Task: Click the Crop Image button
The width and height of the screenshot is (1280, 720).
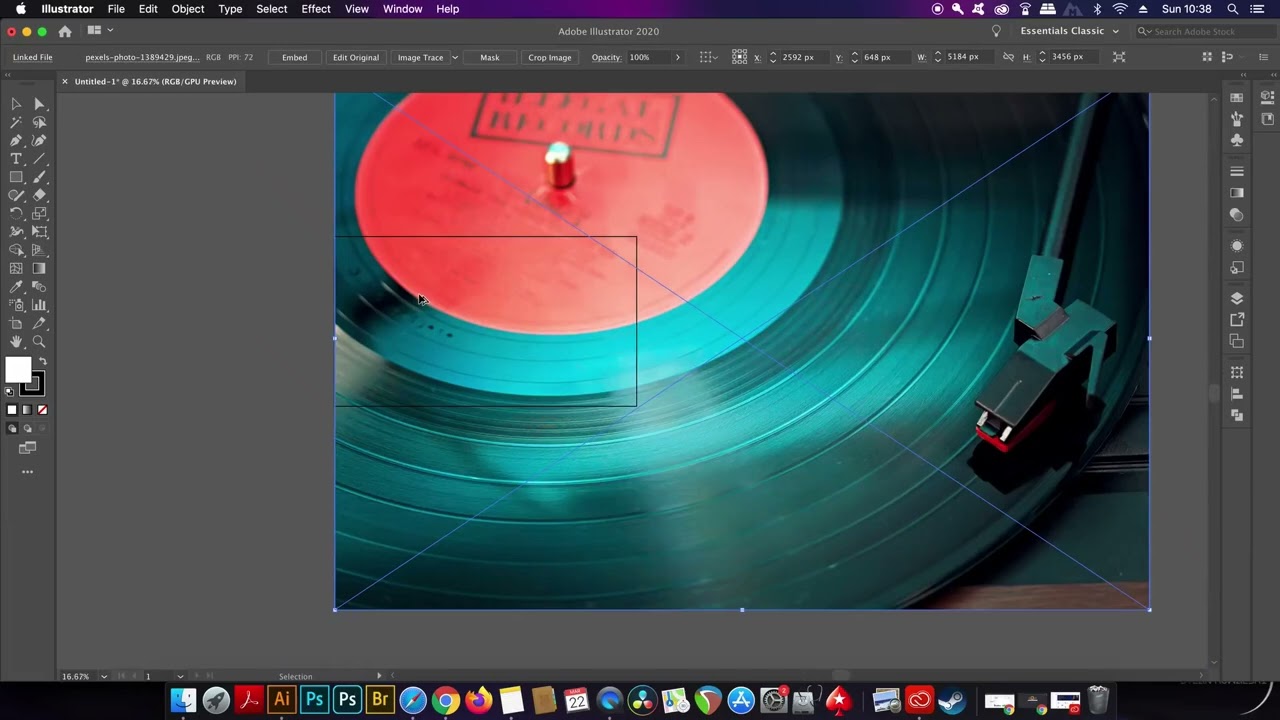Action: click(x=550, y=57)
